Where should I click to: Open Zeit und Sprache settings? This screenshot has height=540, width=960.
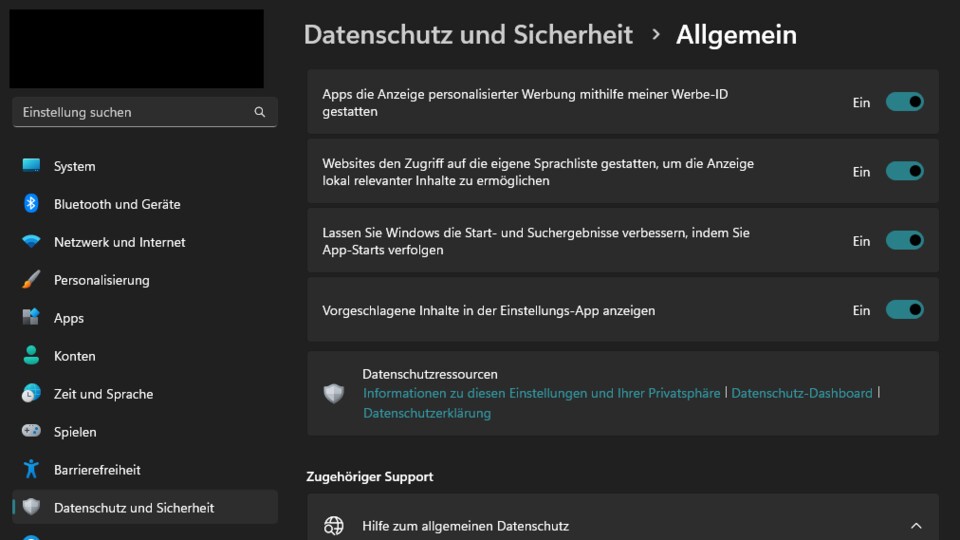click(x=144, y=394)
